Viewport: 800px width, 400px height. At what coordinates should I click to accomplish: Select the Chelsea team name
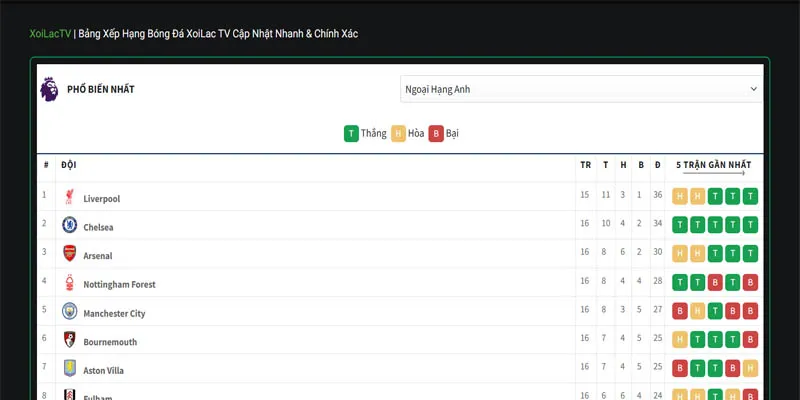point(98,227)
